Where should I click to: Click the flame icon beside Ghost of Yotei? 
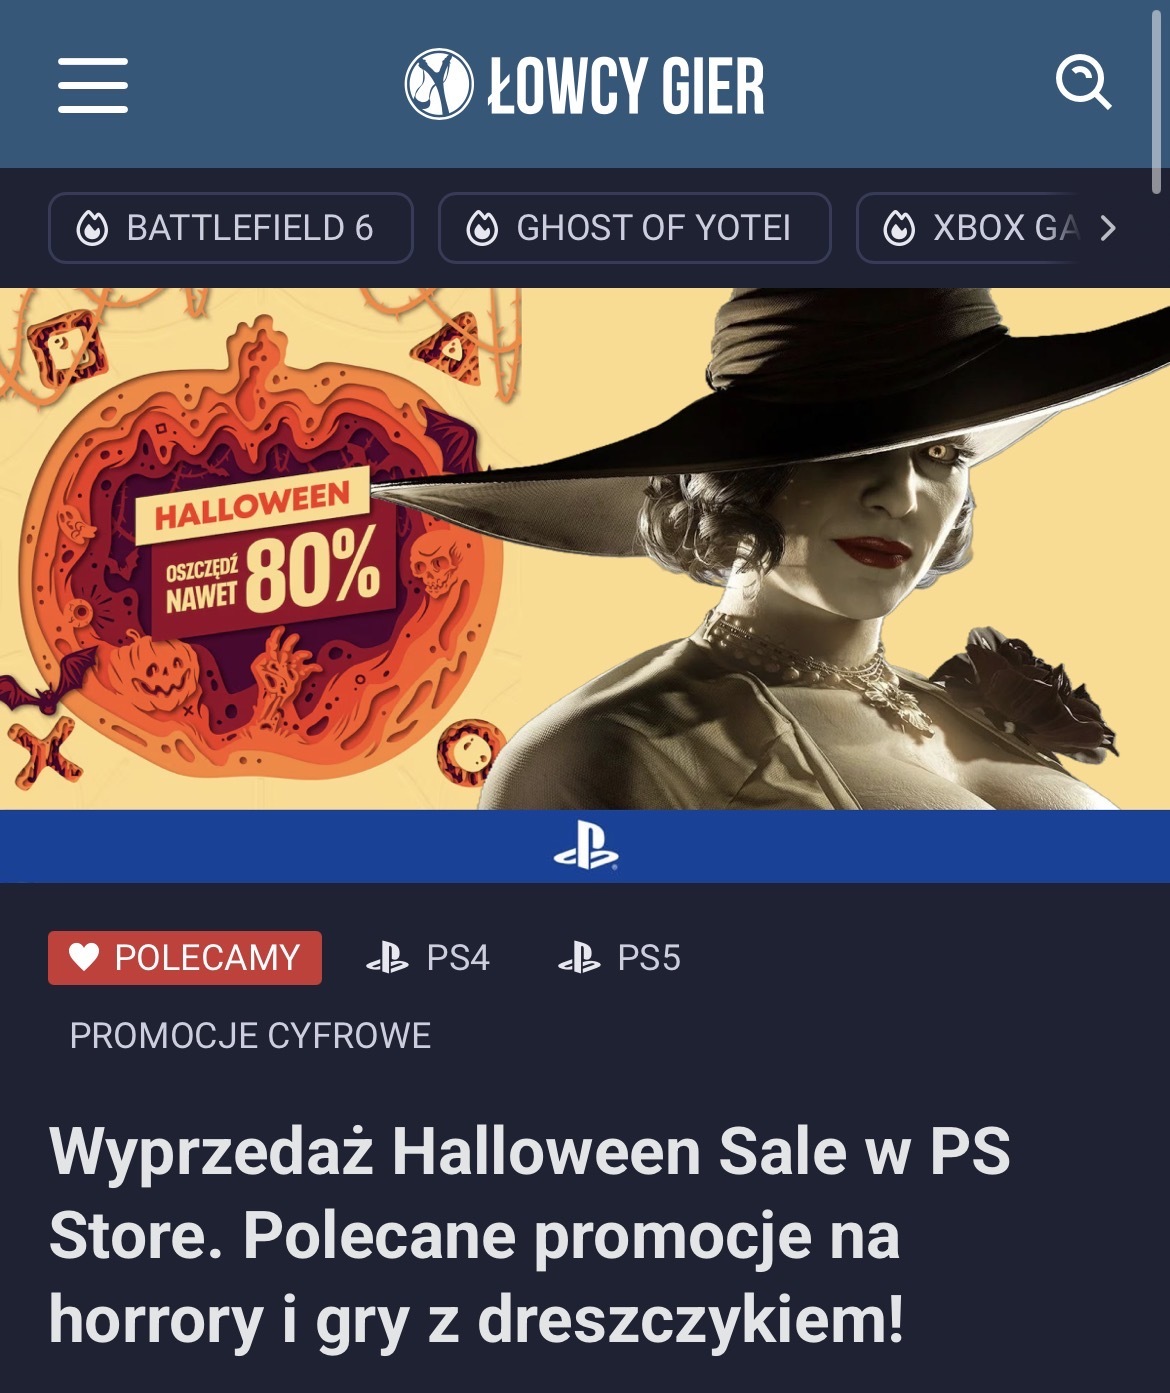[x=482, y=229]
